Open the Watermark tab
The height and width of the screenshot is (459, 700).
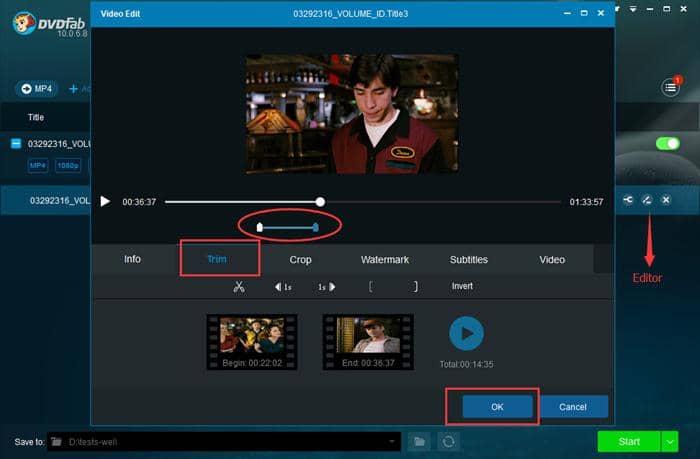[x=385, y=259]
